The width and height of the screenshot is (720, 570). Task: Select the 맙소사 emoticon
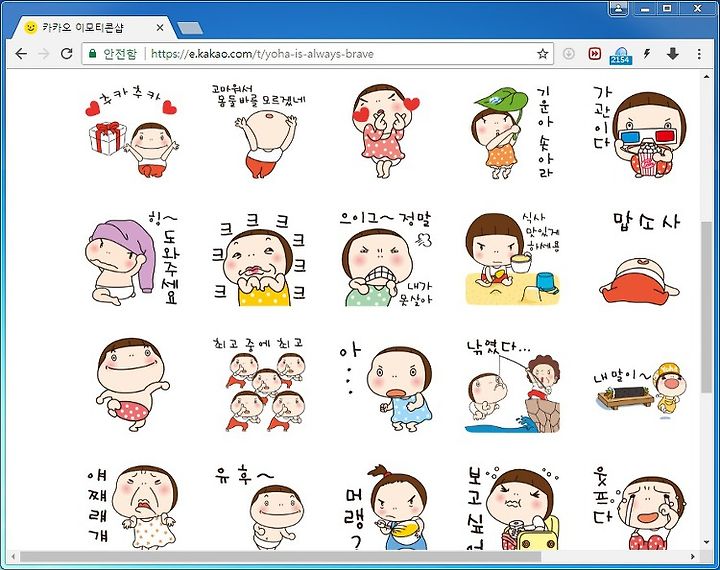(640, 257)
